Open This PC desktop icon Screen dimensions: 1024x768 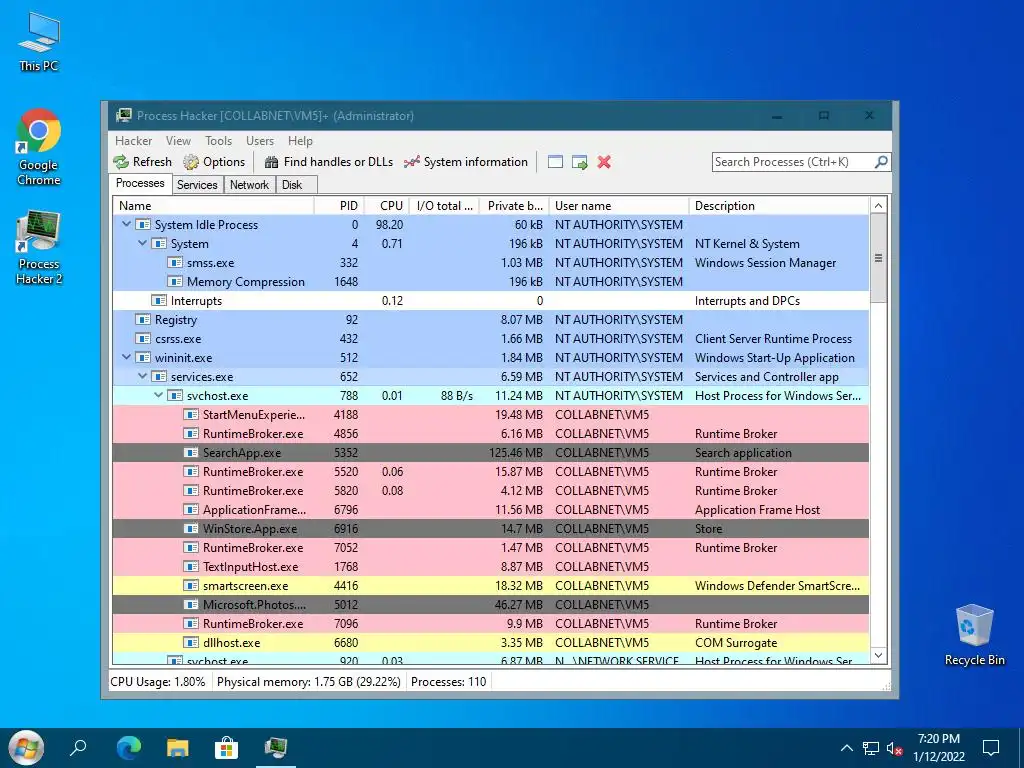point(39,42)
